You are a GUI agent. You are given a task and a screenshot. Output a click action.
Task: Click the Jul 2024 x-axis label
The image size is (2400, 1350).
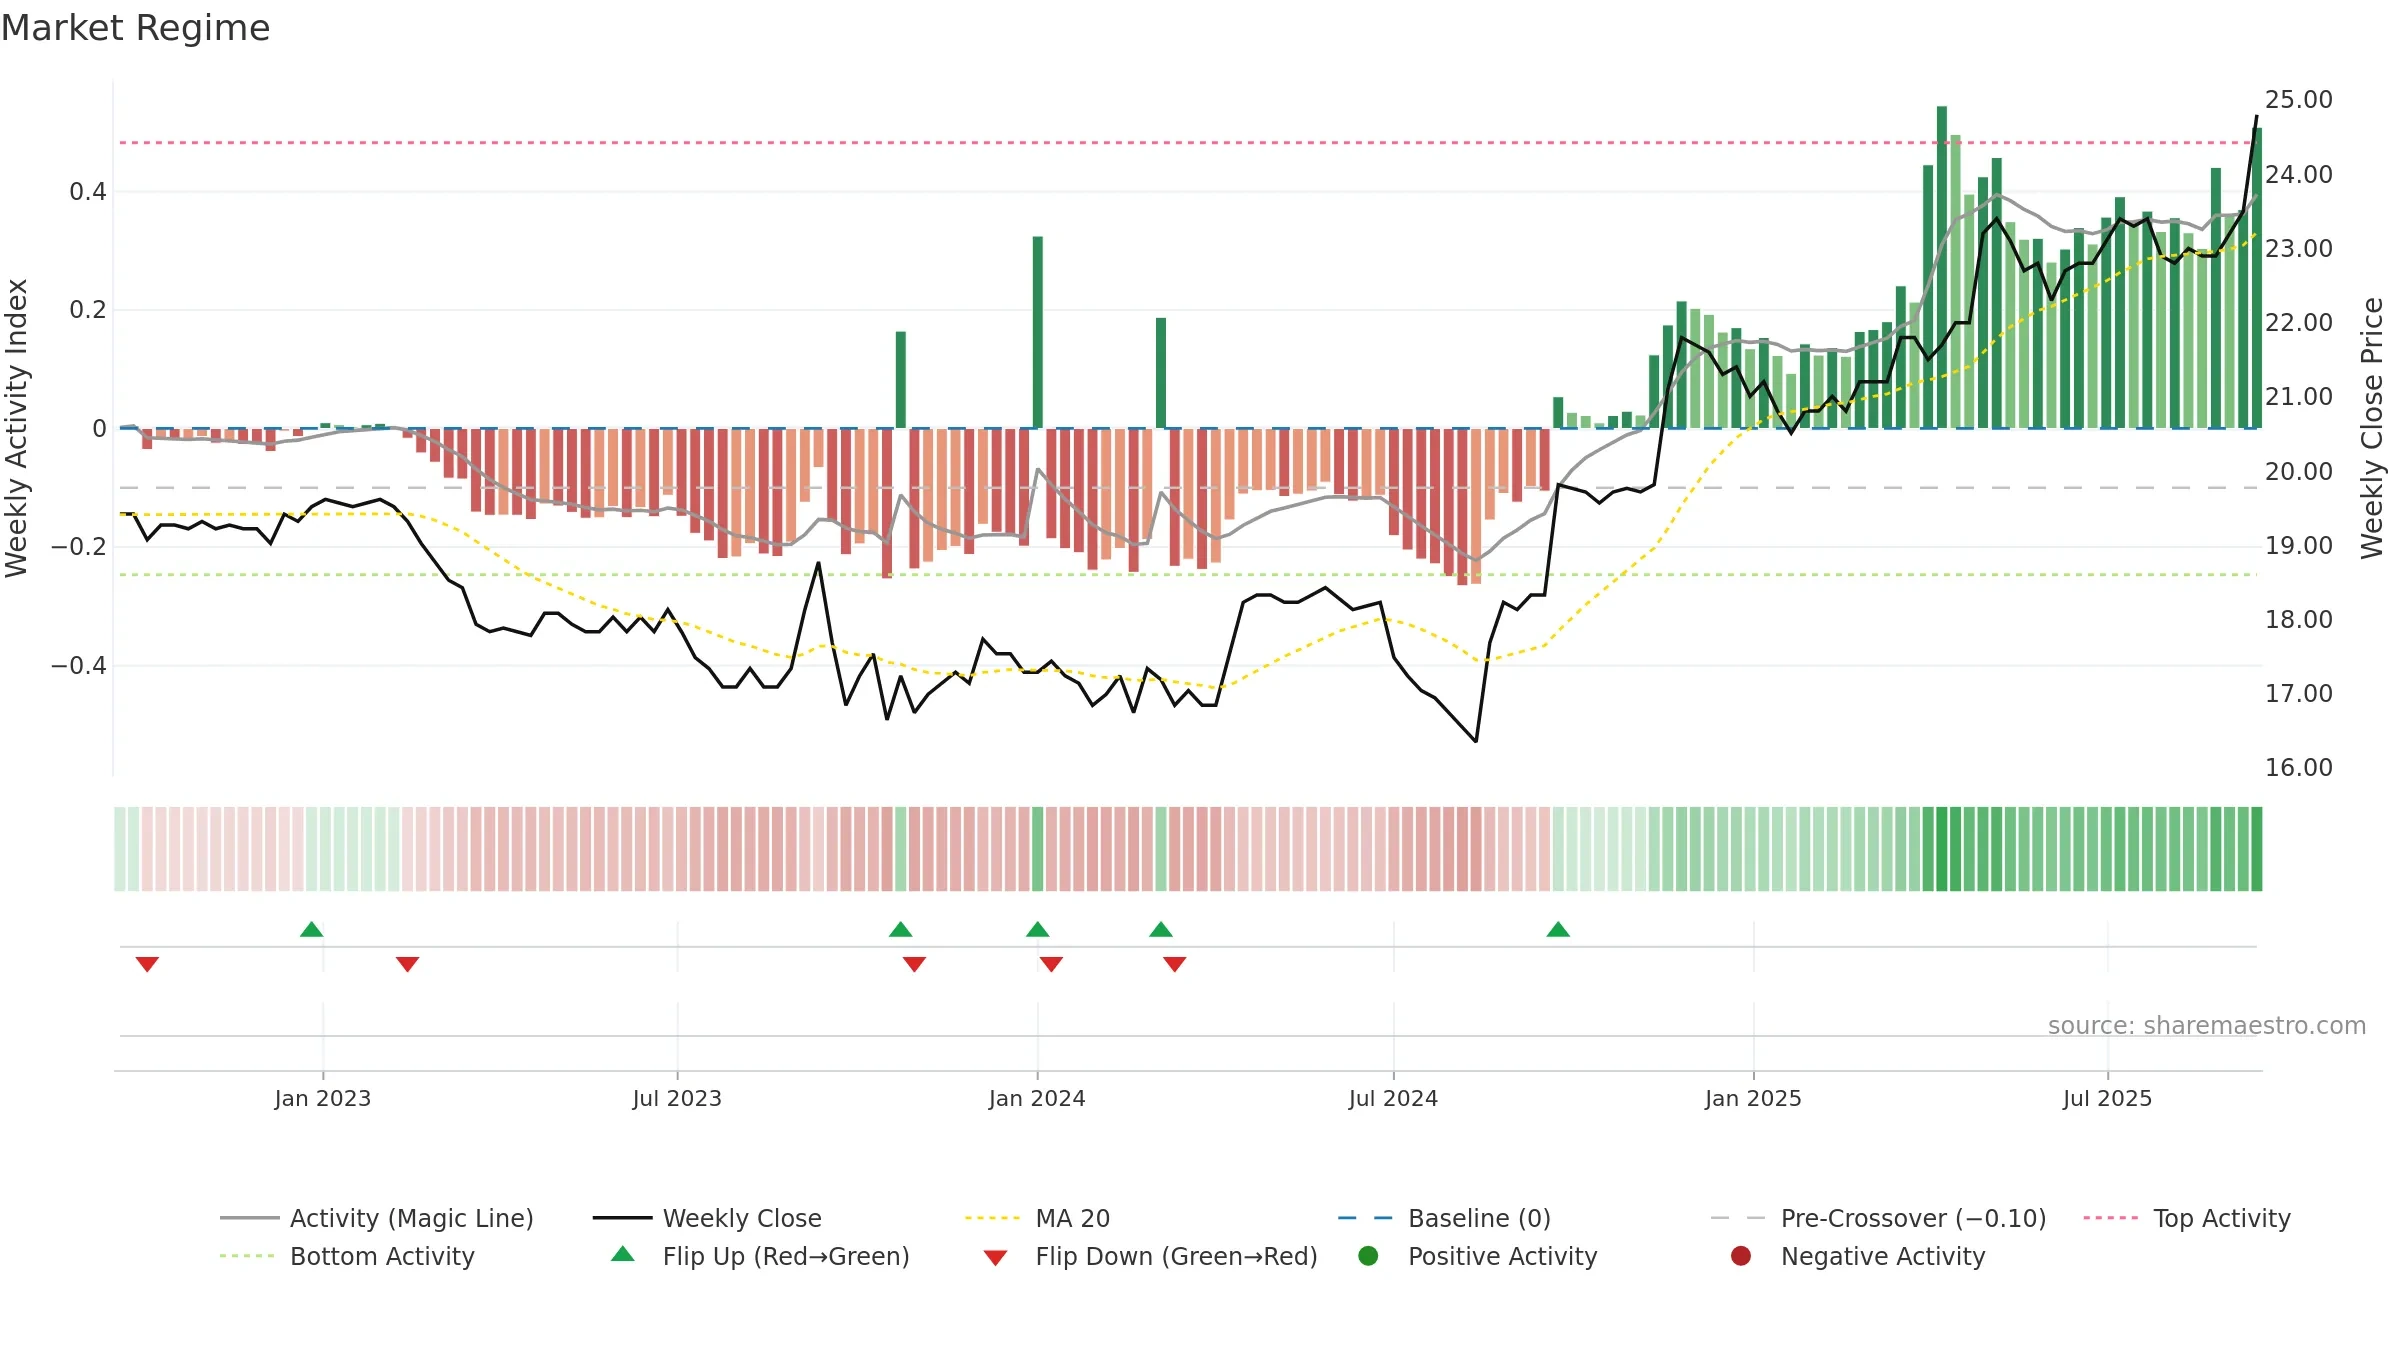pyautogui.click(x=1393, y=1098)
